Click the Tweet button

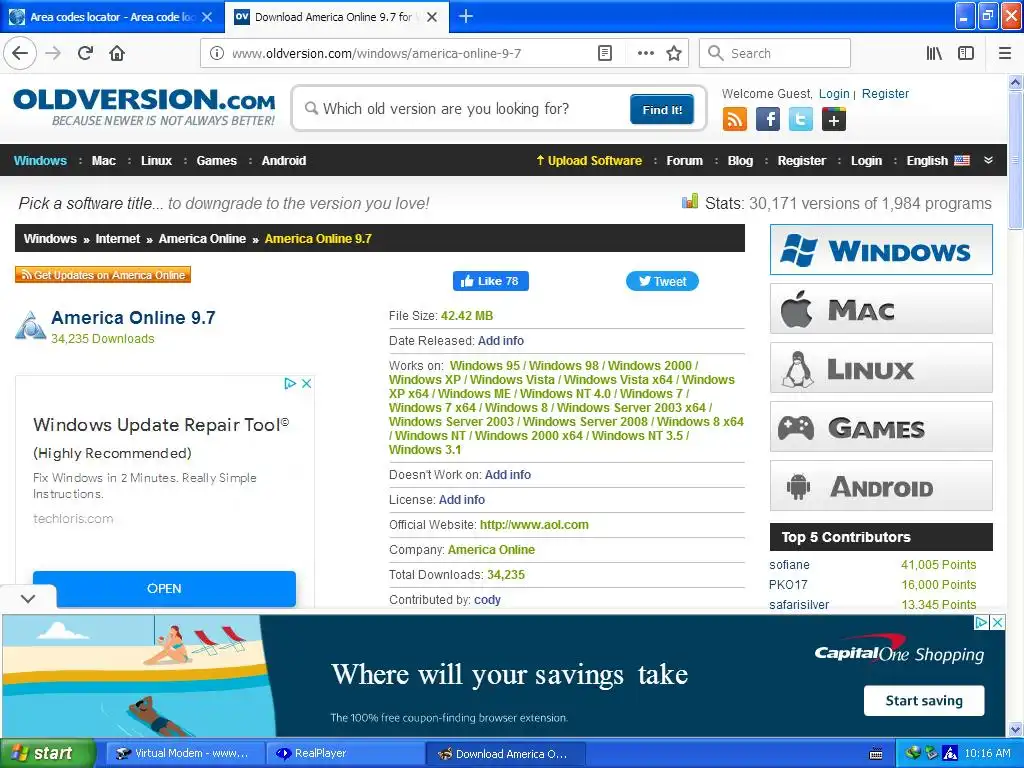pyautogui.click(x=662, y=281)
